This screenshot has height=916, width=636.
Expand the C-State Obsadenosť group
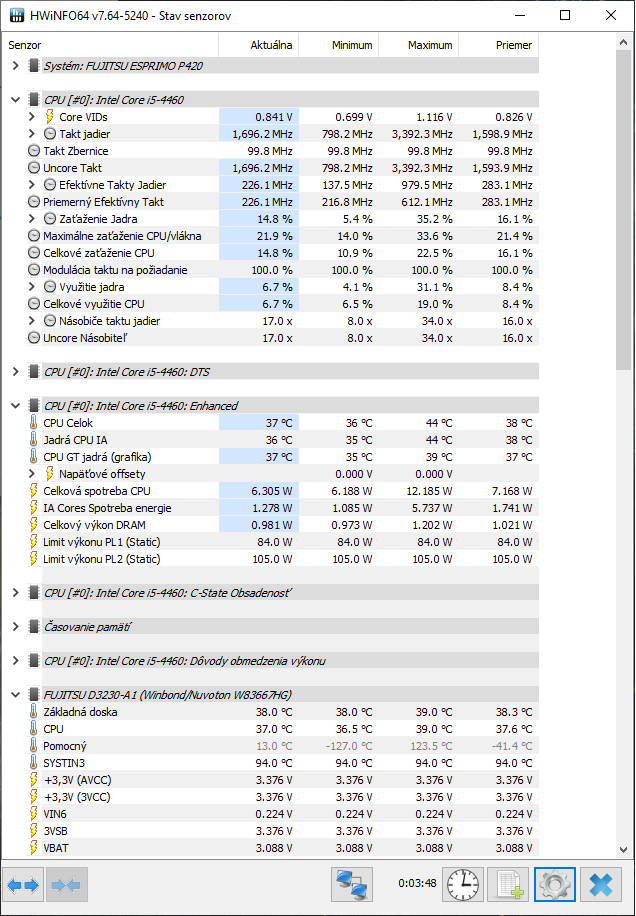click(16, 593)
